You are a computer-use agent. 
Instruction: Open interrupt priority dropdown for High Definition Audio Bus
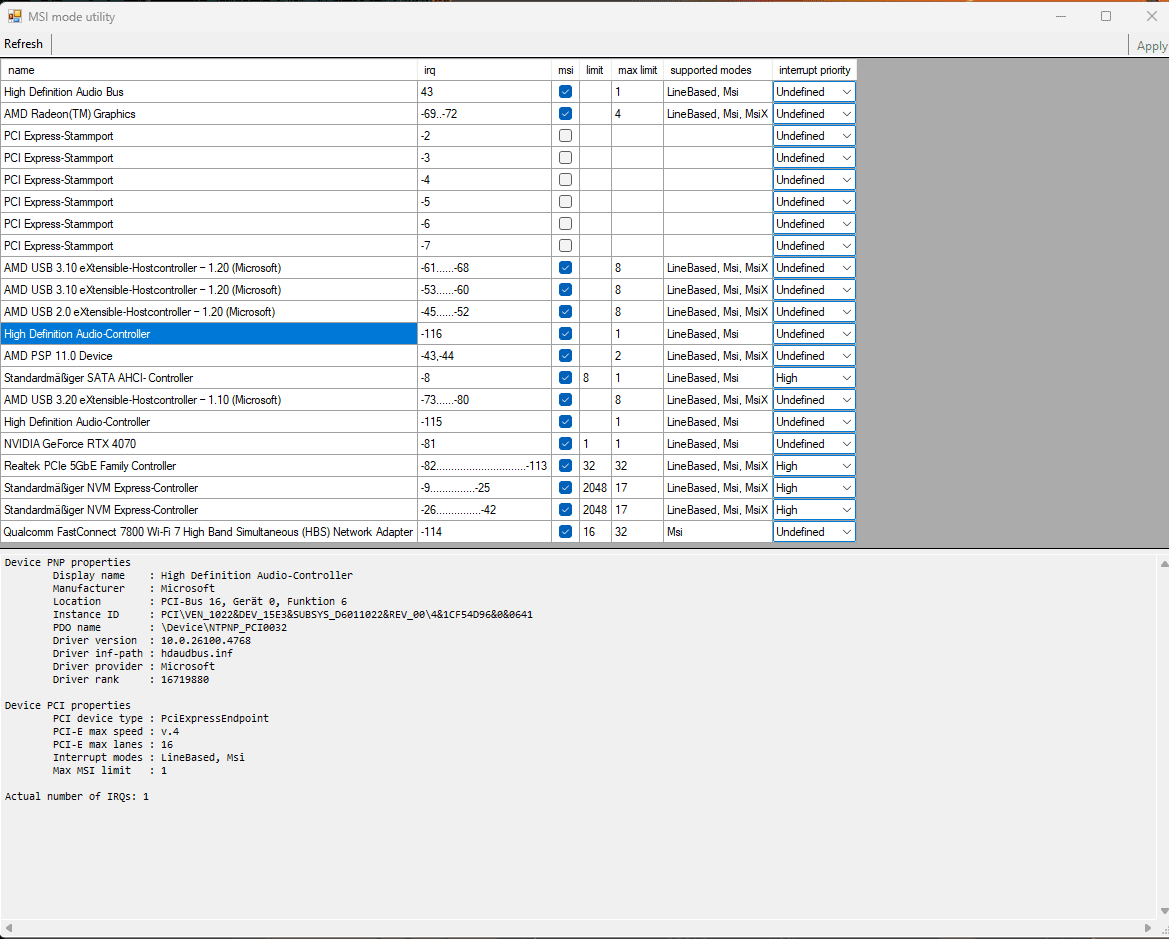click(814, 92)
